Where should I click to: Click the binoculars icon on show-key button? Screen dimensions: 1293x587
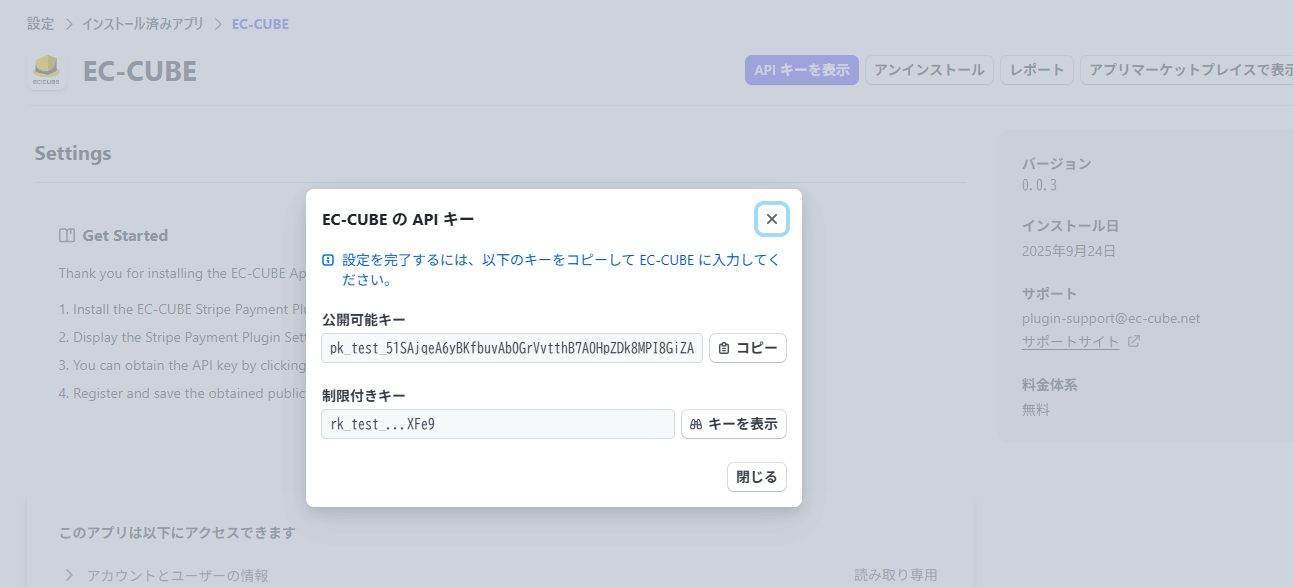pos(696,424)
